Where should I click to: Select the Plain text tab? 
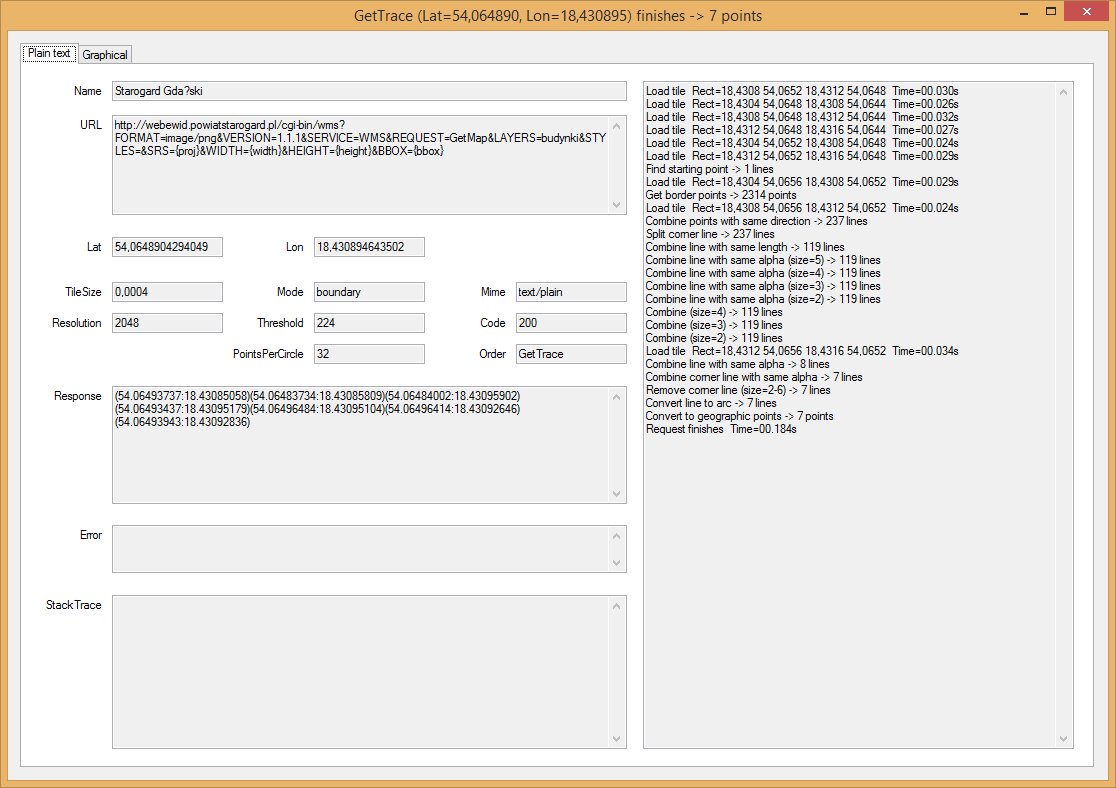tap(48, 54)
